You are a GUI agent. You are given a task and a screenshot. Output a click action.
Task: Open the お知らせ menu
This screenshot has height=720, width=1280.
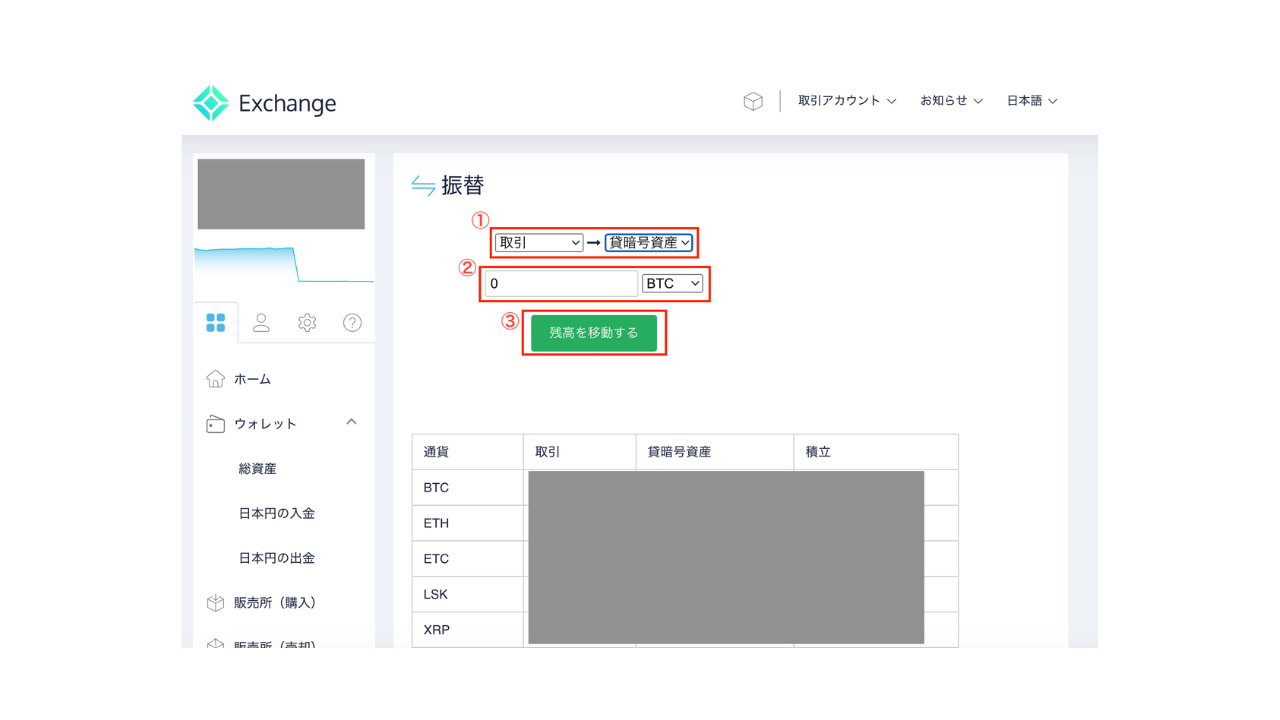tap(950, 100)
